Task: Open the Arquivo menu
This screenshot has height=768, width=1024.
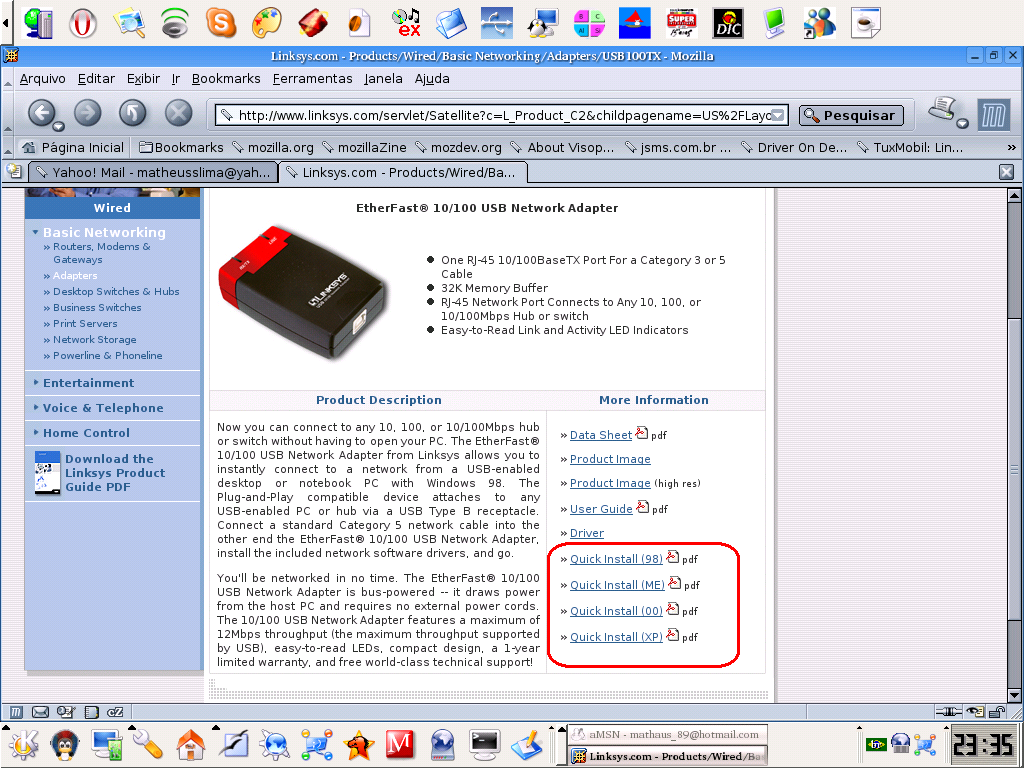Action: 42,78
